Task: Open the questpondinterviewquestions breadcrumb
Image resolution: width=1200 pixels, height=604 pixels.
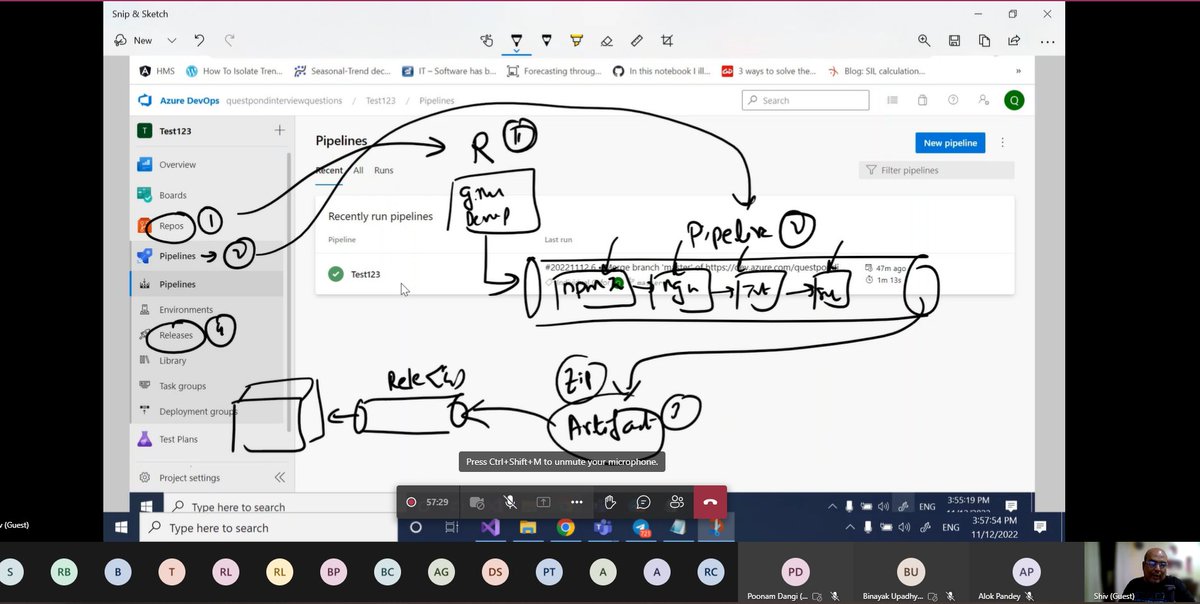Action: tap(284, 101)
